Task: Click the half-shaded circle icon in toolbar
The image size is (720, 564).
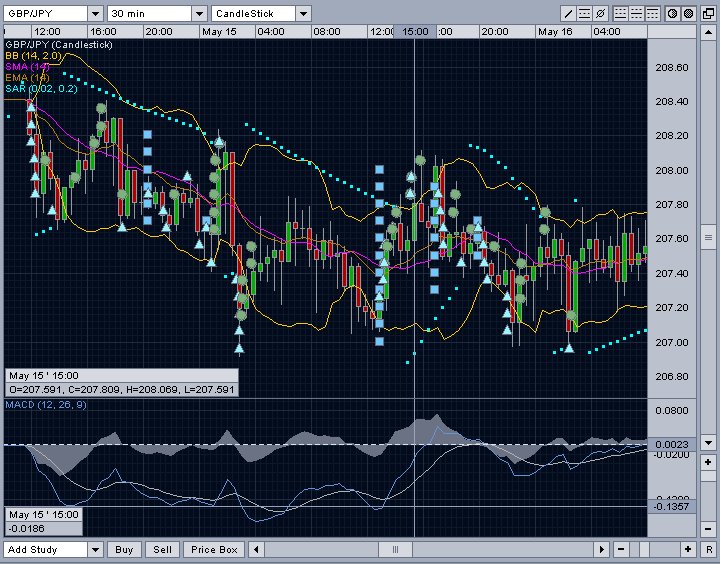Action: point(673,14)
